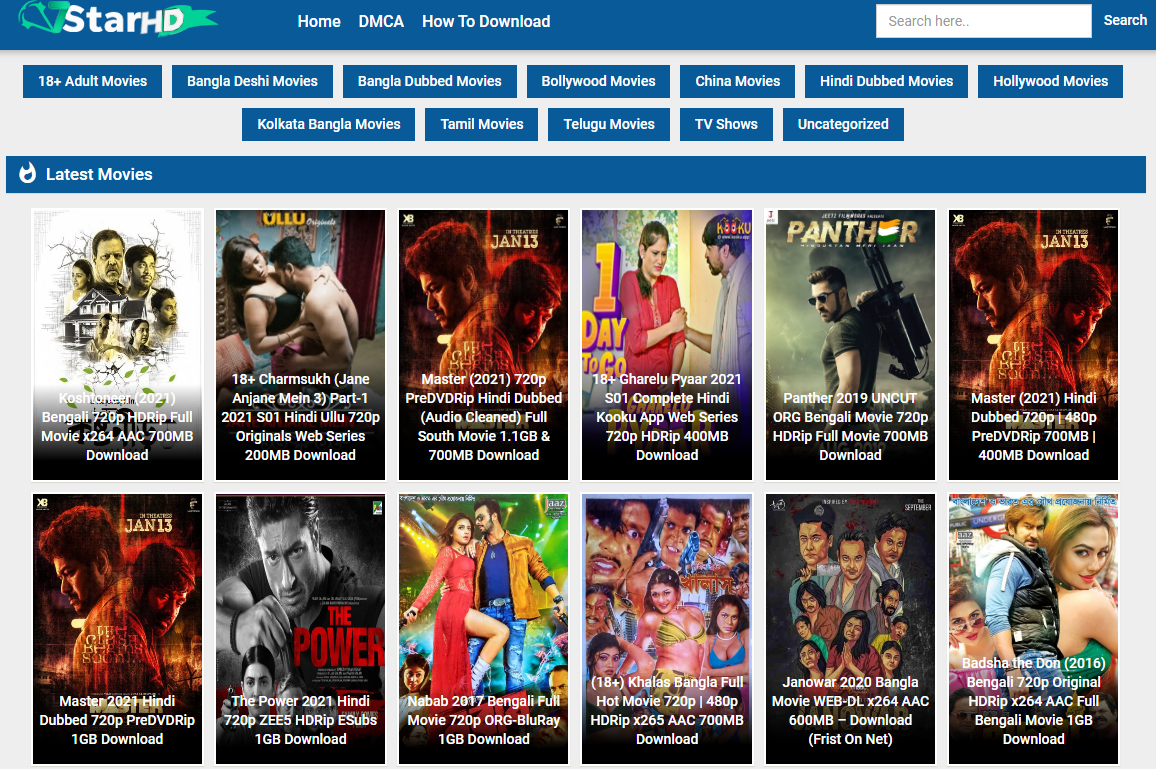Image resolution: width=1156 pixels, height=769 pixels.
Task: Focus the Search here input field
Action: pyautogui.click(x=983, y=21)
